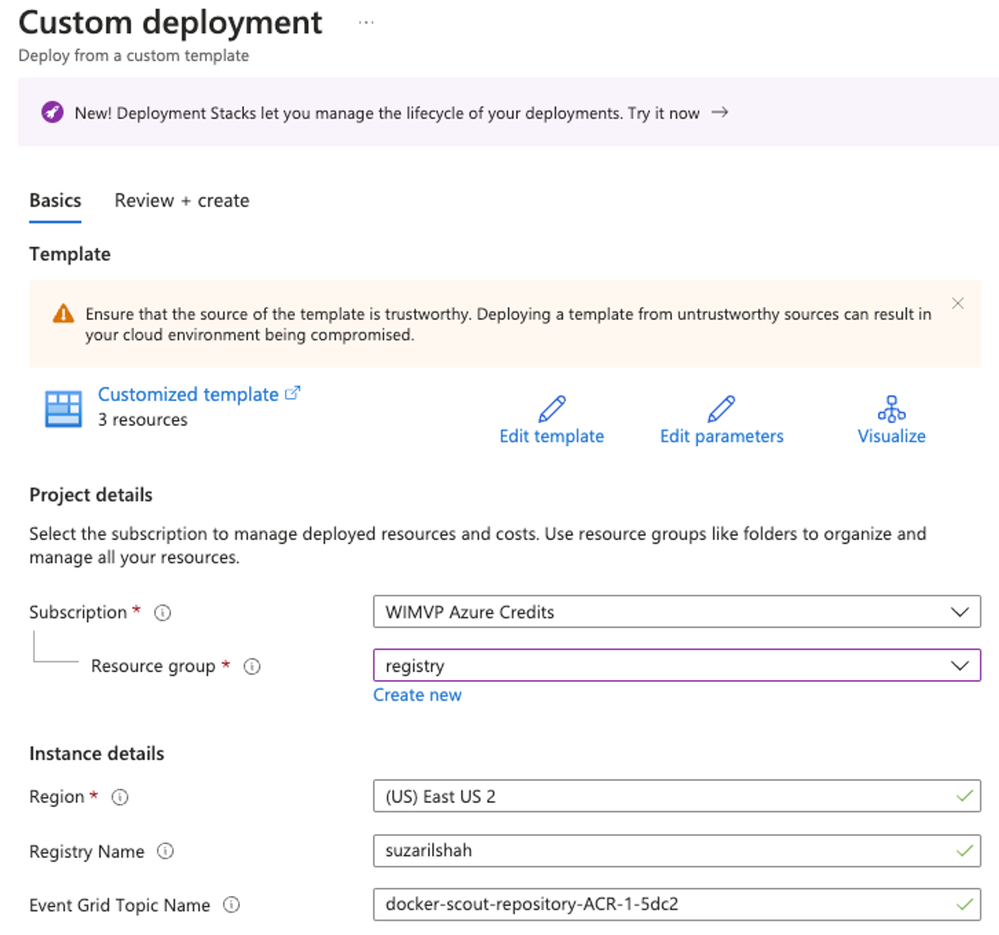Click the Resource group info icon
This screenshot has height=935, width=999.
(252, 667)
